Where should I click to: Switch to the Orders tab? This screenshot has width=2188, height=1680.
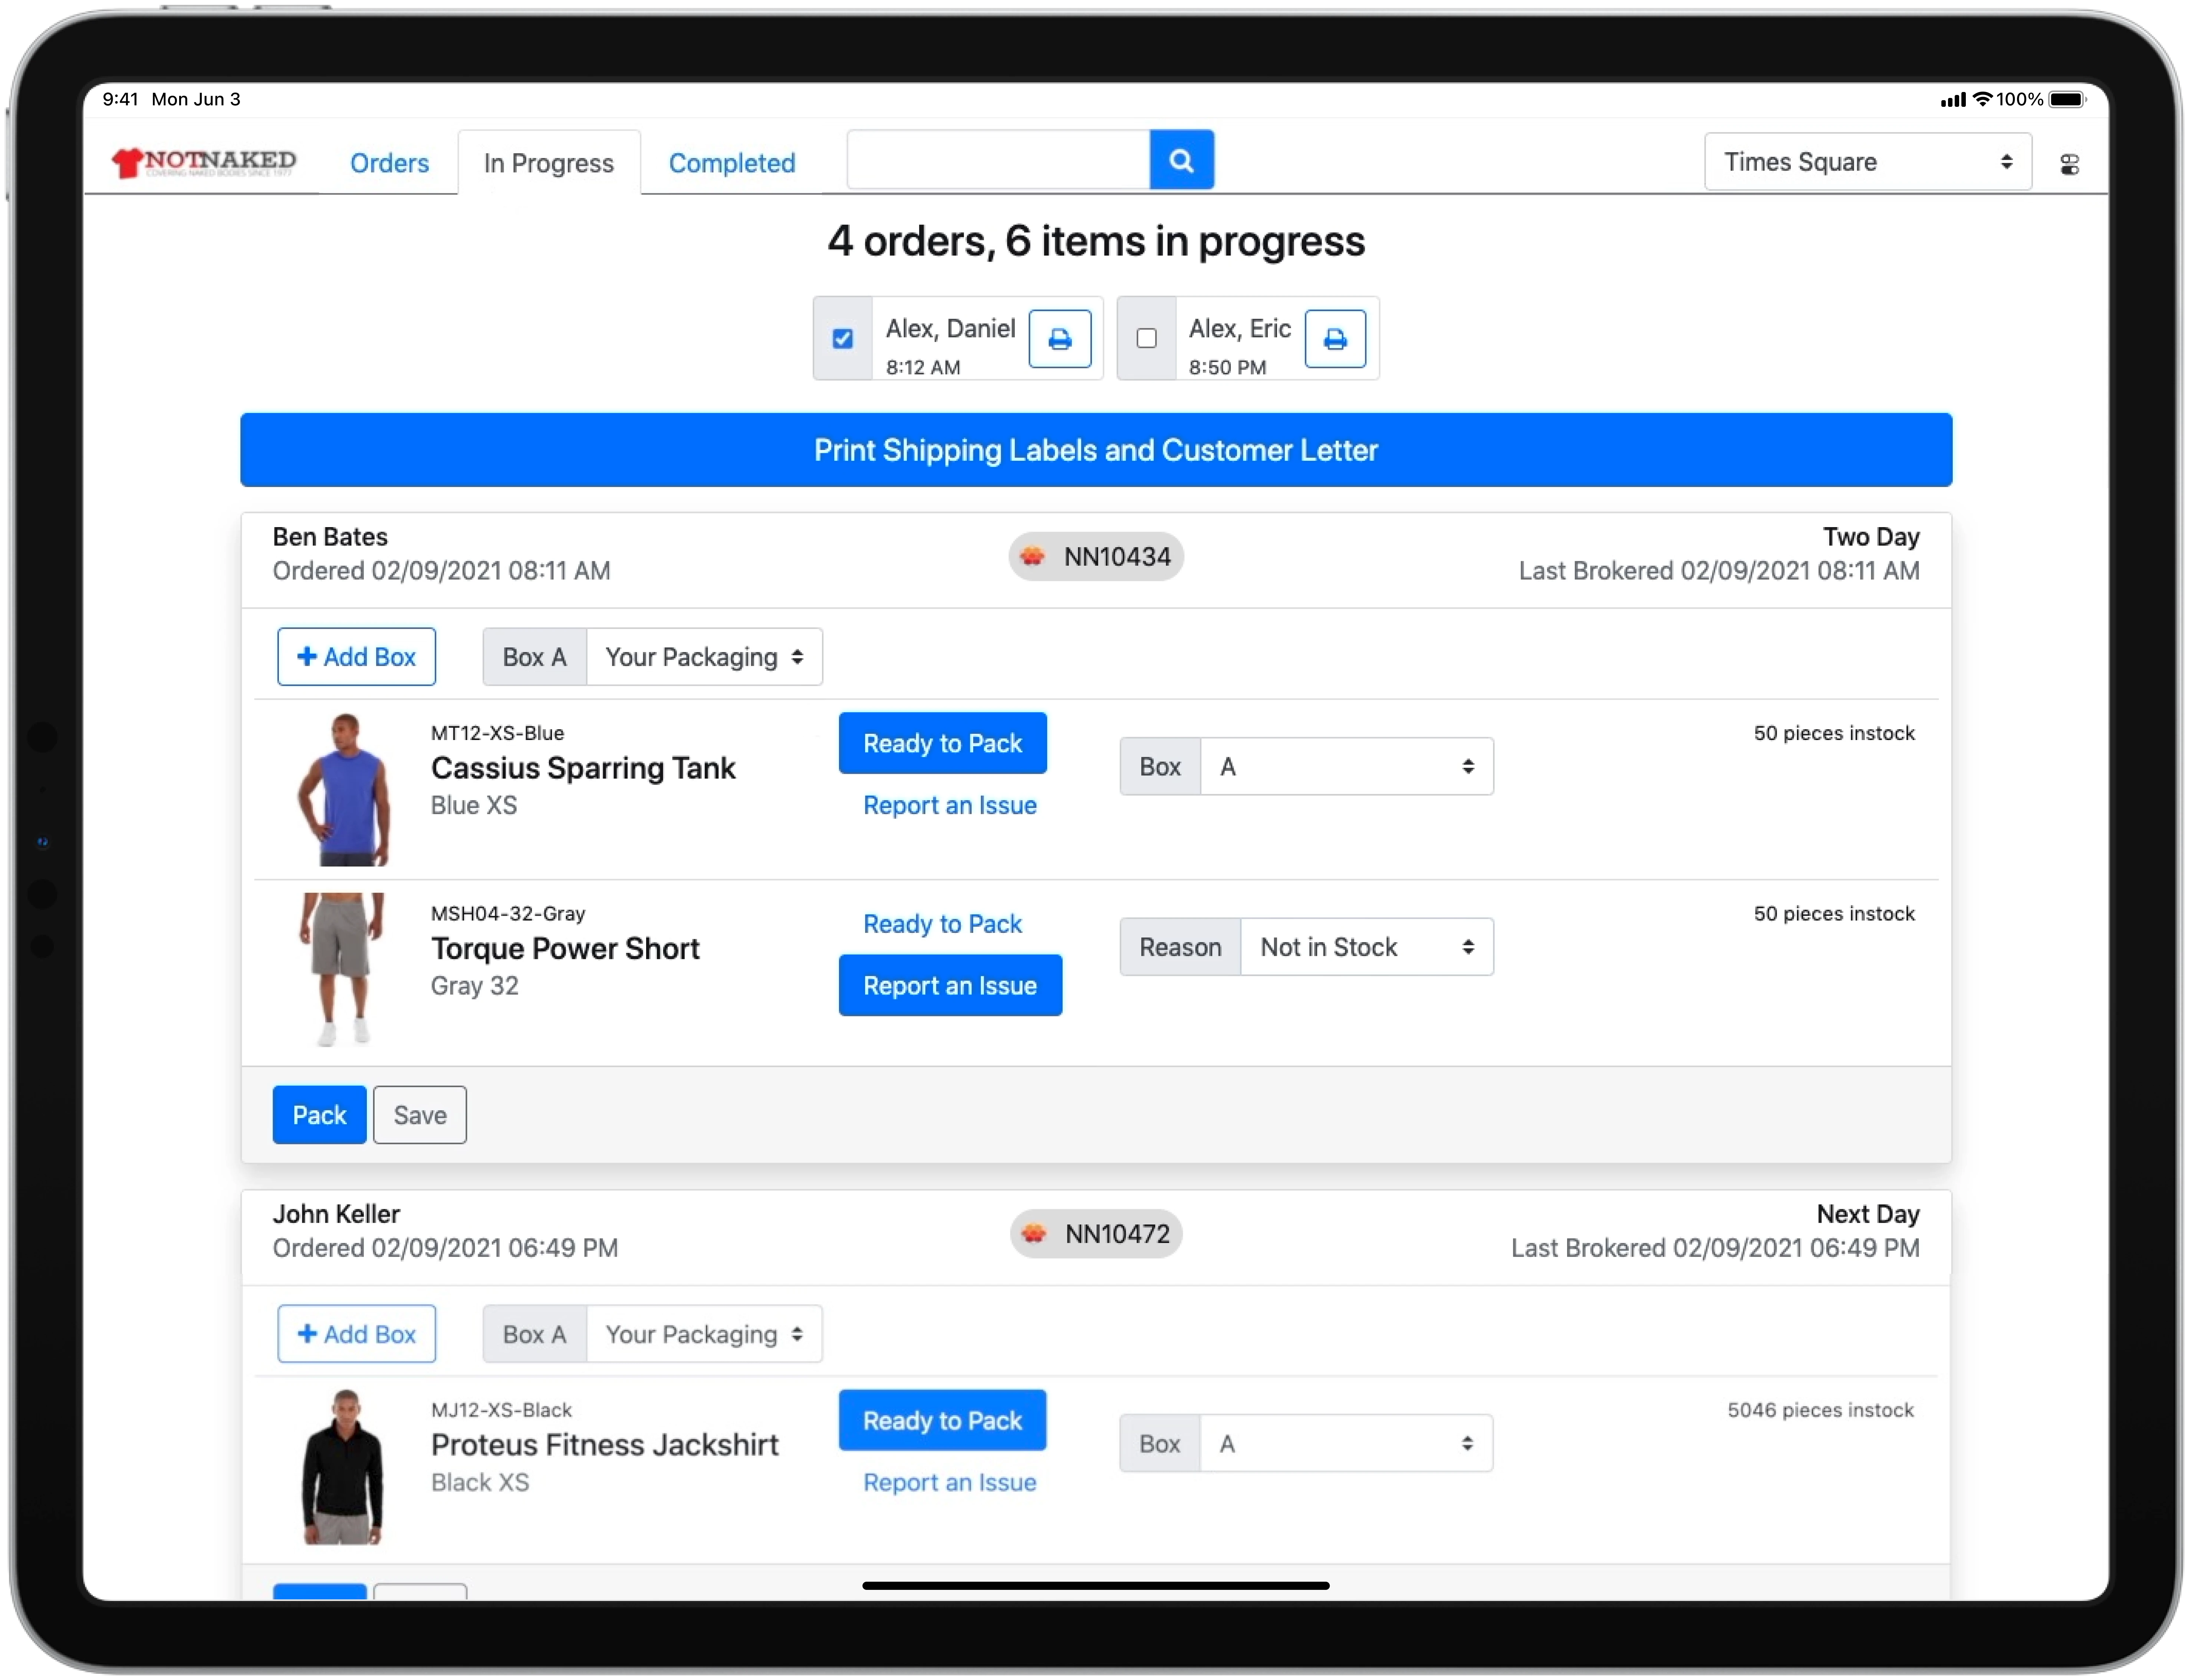click(389, 163)
